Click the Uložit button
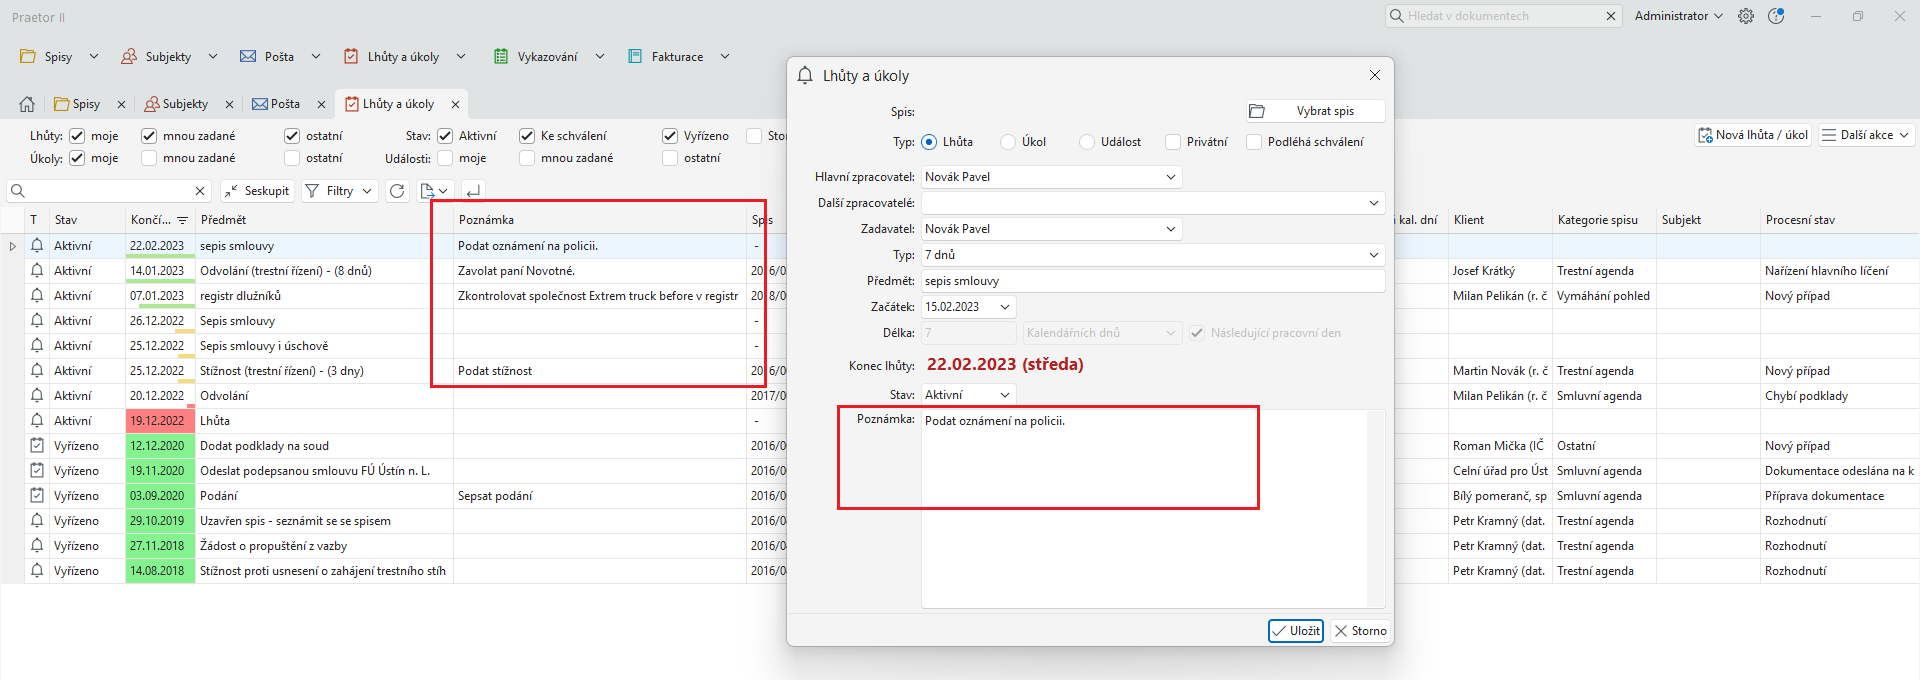 click(x=1296, y=631)
